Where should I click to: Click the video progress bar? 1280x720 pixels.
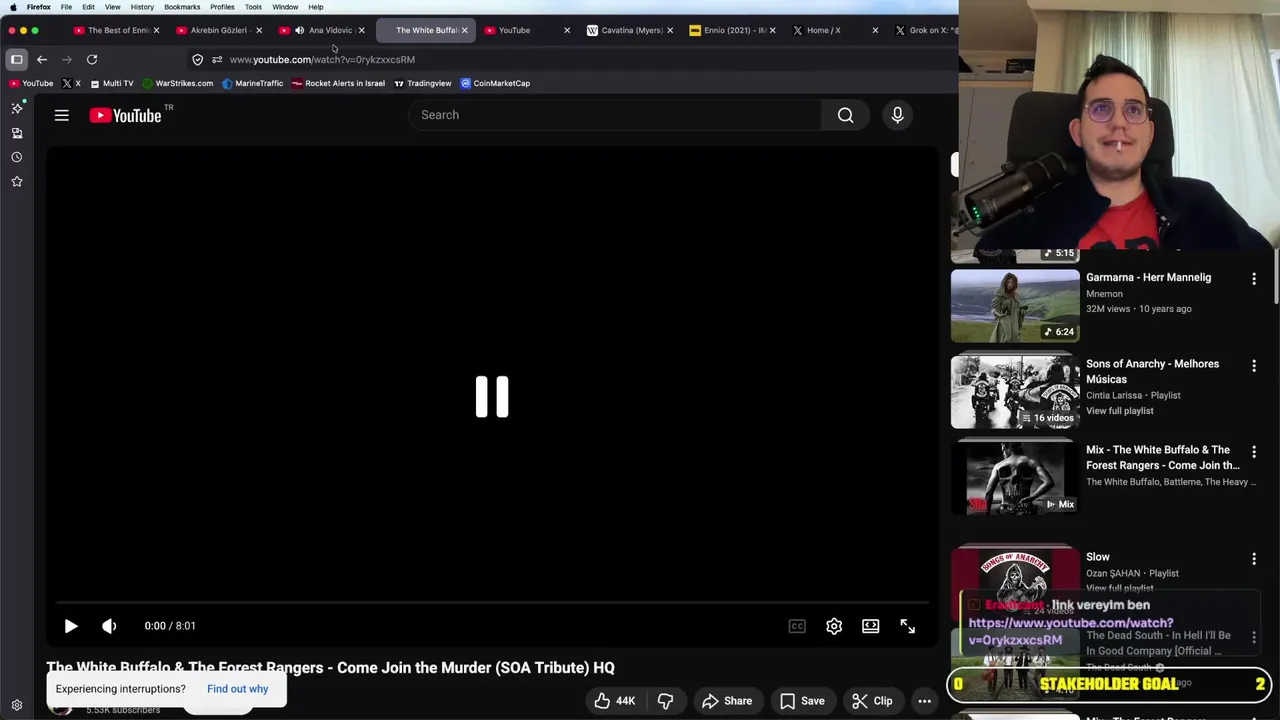(492, 603)
